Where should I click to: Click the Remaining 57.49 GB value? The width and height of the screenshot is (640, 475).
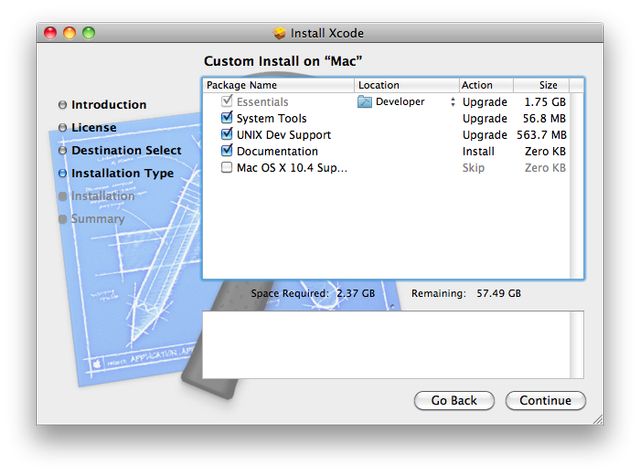click(x=499, y=293)
